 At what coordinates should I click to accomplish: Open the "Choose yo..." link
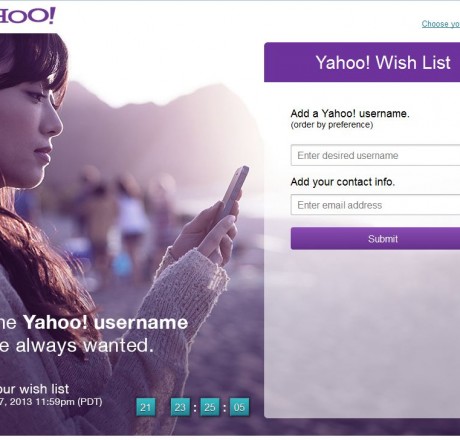click(x=441, y=24)
